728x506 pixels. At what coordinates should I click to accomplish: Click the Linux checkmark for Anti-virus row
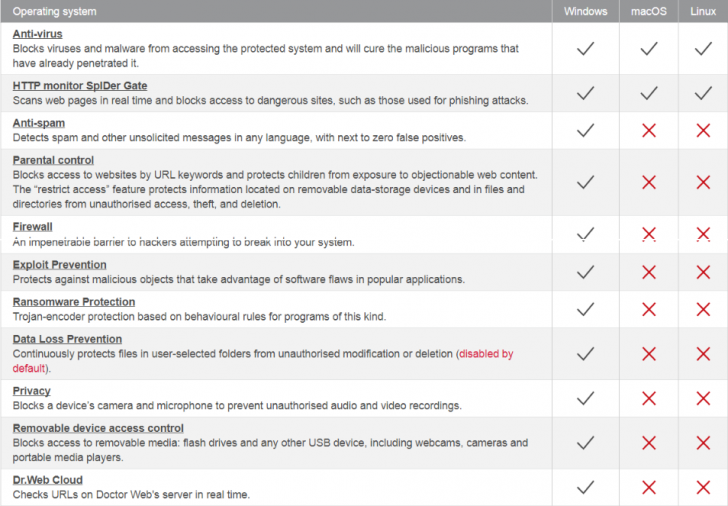tap(703, 48)
